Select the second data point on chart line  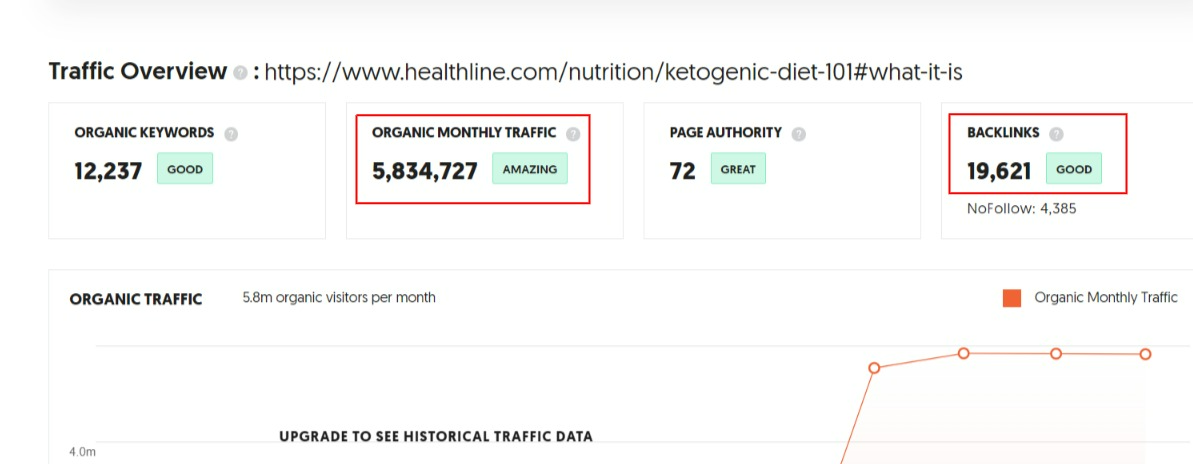tap(963, 353)
